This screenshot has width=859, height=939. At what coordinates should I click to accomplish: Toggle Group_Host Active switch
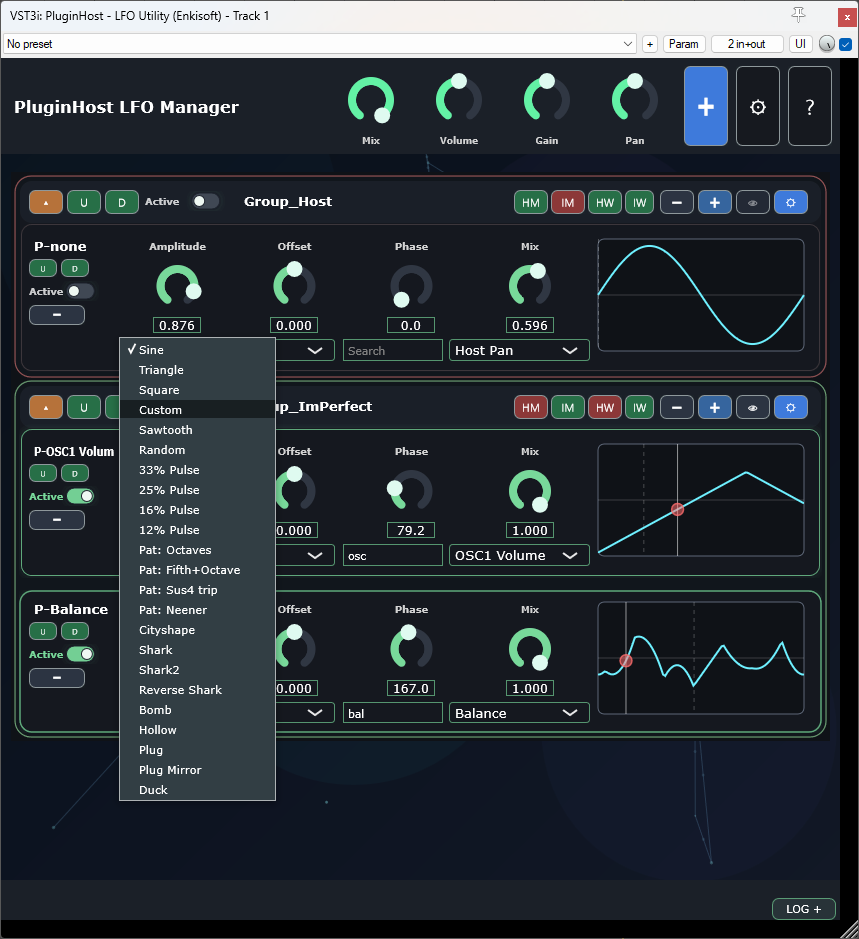[205, 201]
